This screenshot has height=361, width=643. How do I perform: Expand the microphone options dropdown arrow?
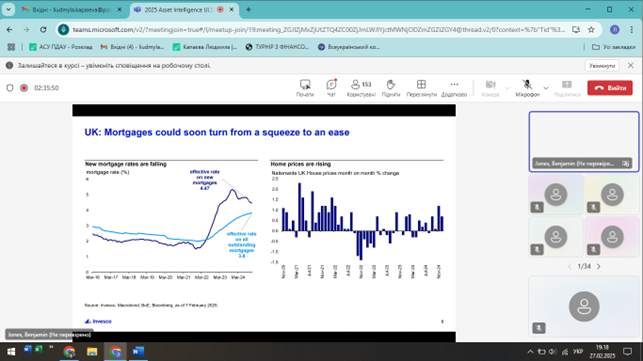coord(546,88)
